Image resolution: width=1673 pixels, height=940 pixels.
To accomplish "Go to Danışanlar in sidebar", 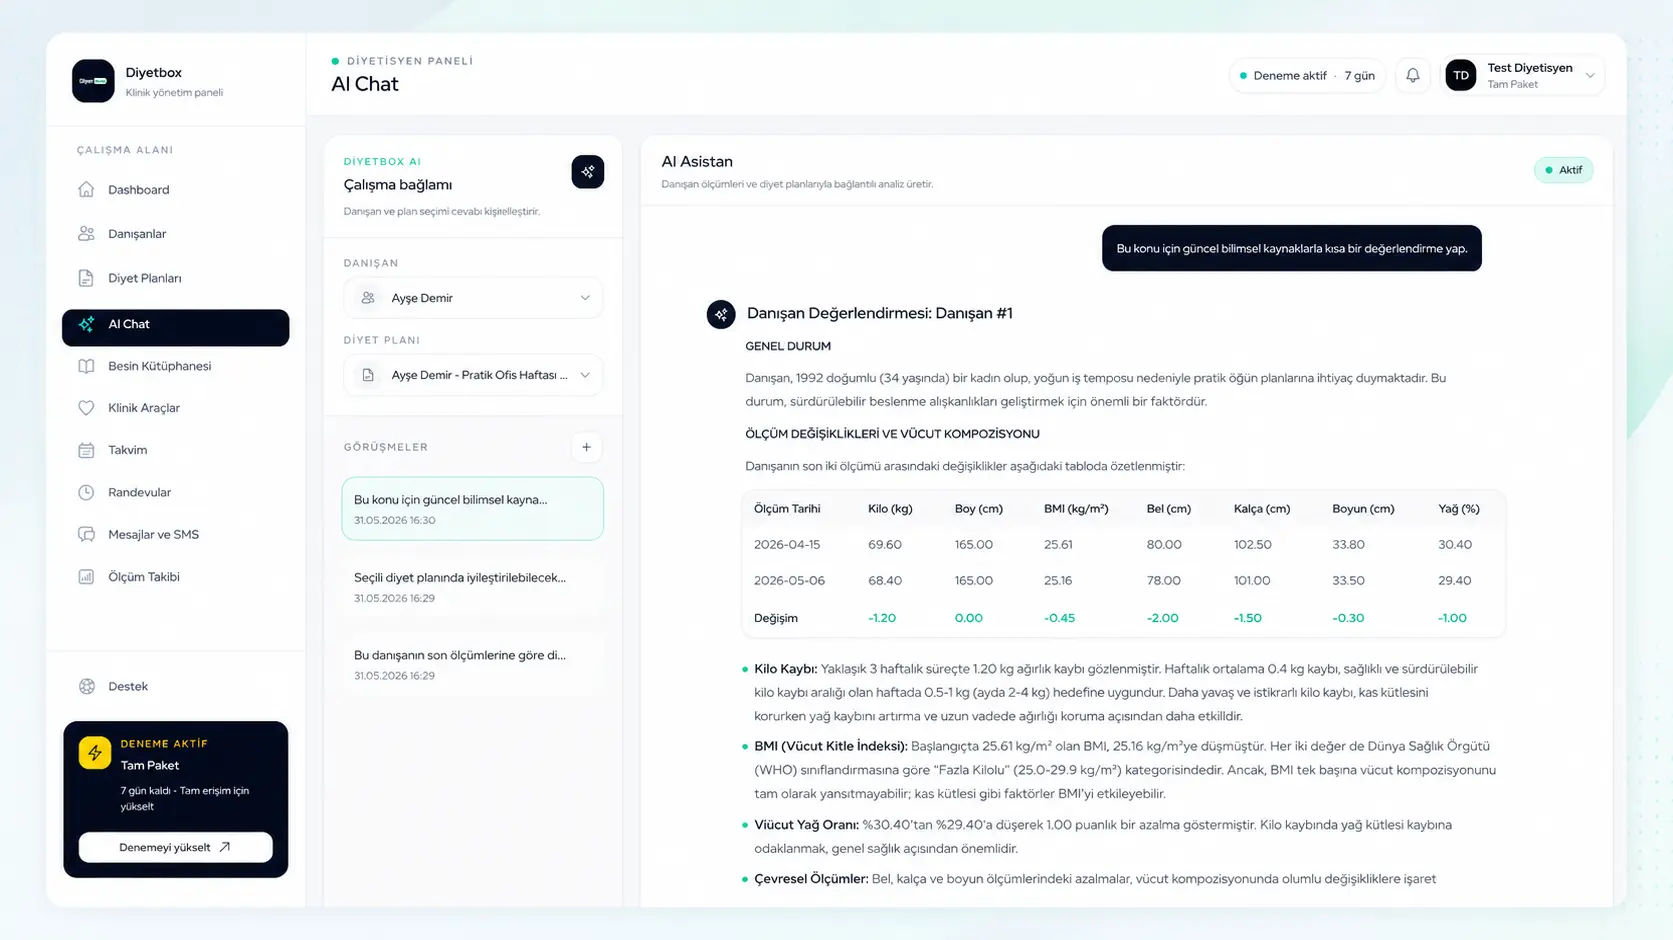I will 175,234.
